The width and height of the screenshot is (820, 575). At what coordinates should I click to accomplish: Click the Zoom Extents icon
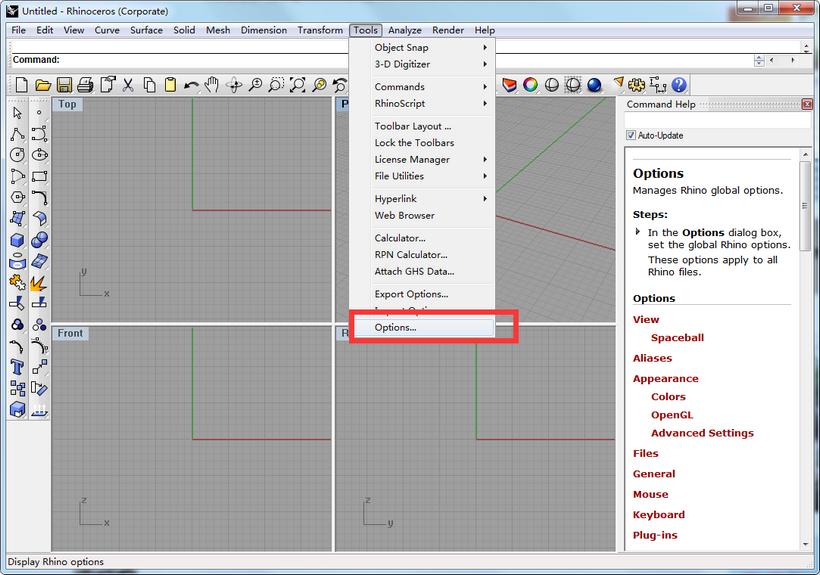[298, 85]
